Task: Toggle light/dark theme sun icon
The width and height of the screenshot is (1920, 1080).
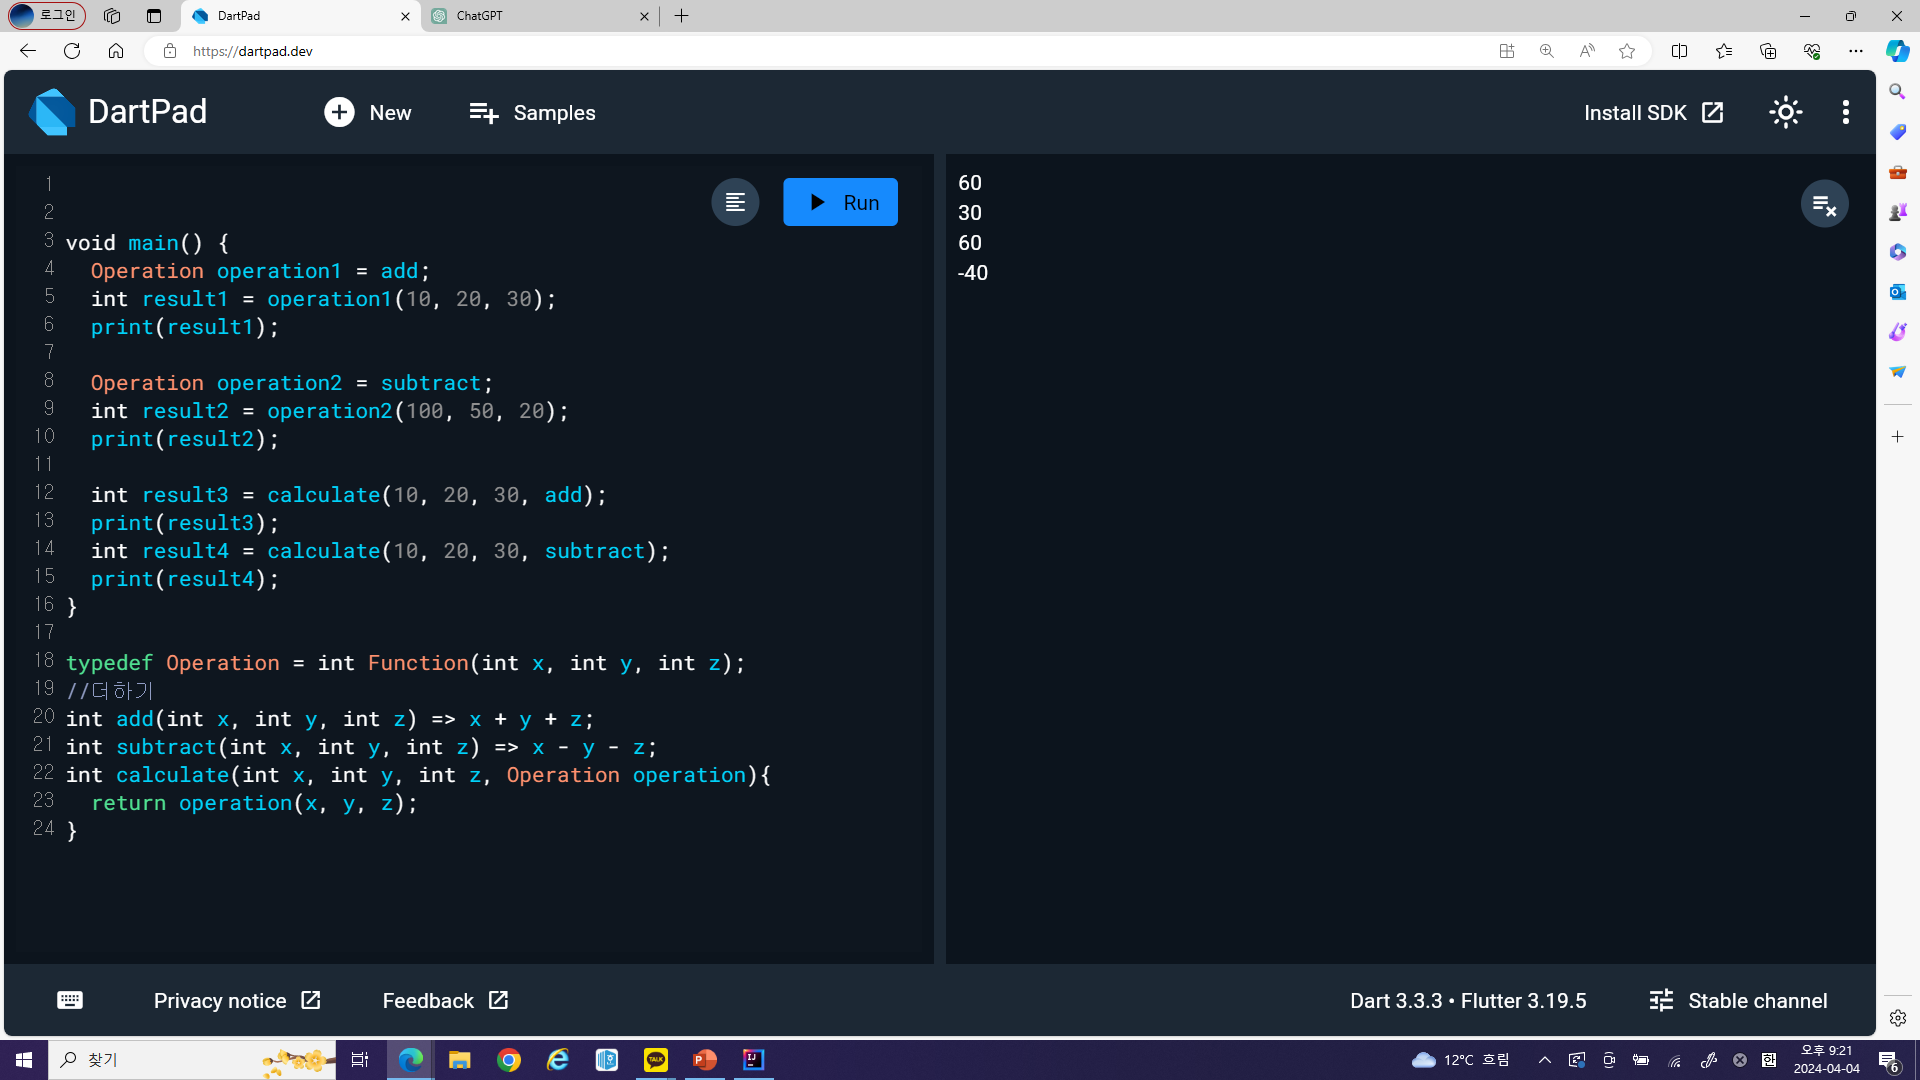Action: [x=1785, y=113]
